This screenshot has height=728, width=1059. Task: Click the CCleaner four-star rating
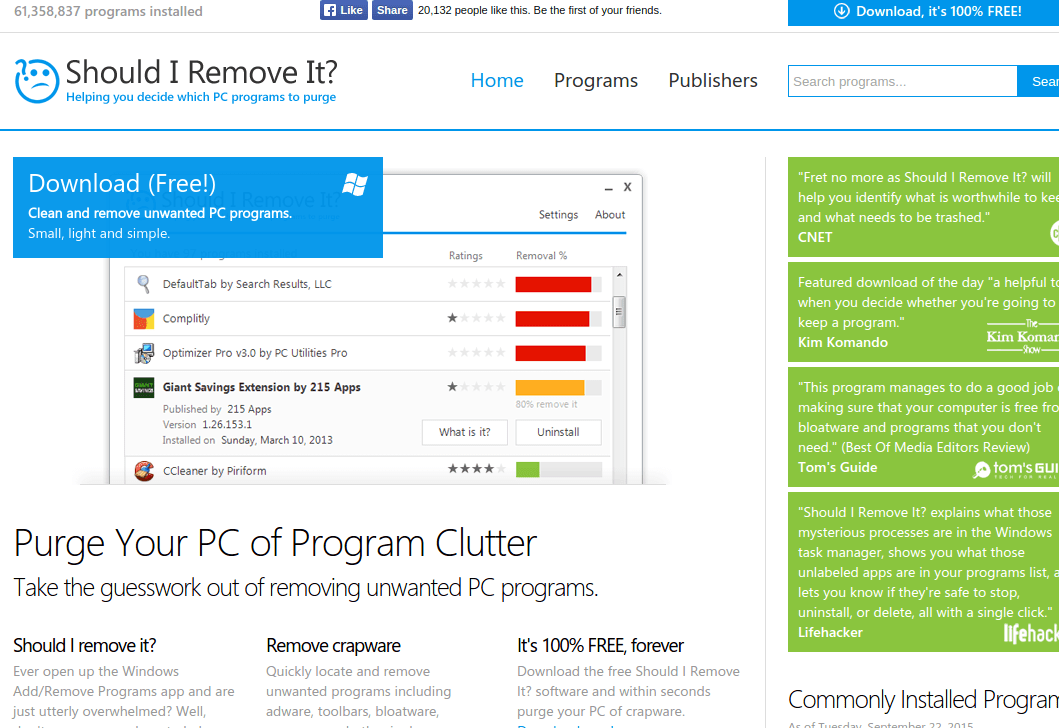[x=476, y=469]
